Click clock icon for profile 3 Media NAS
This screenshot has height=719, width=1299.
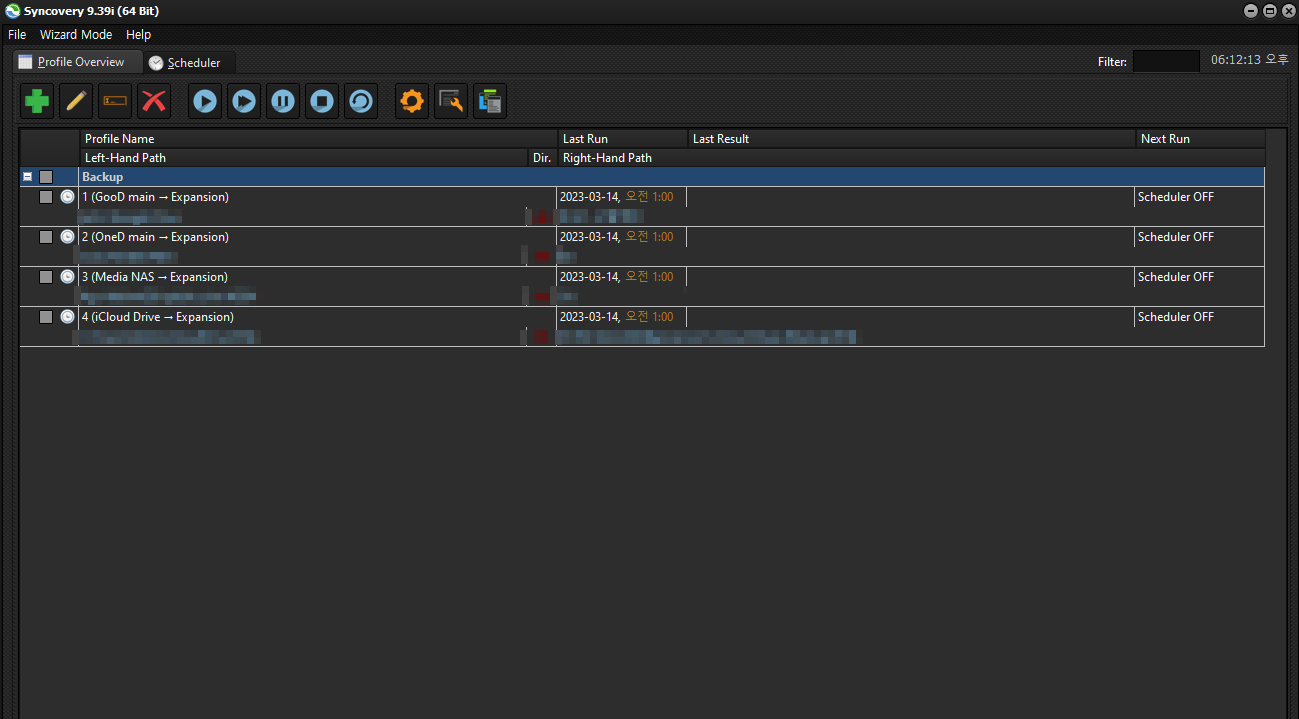(67, 277)
